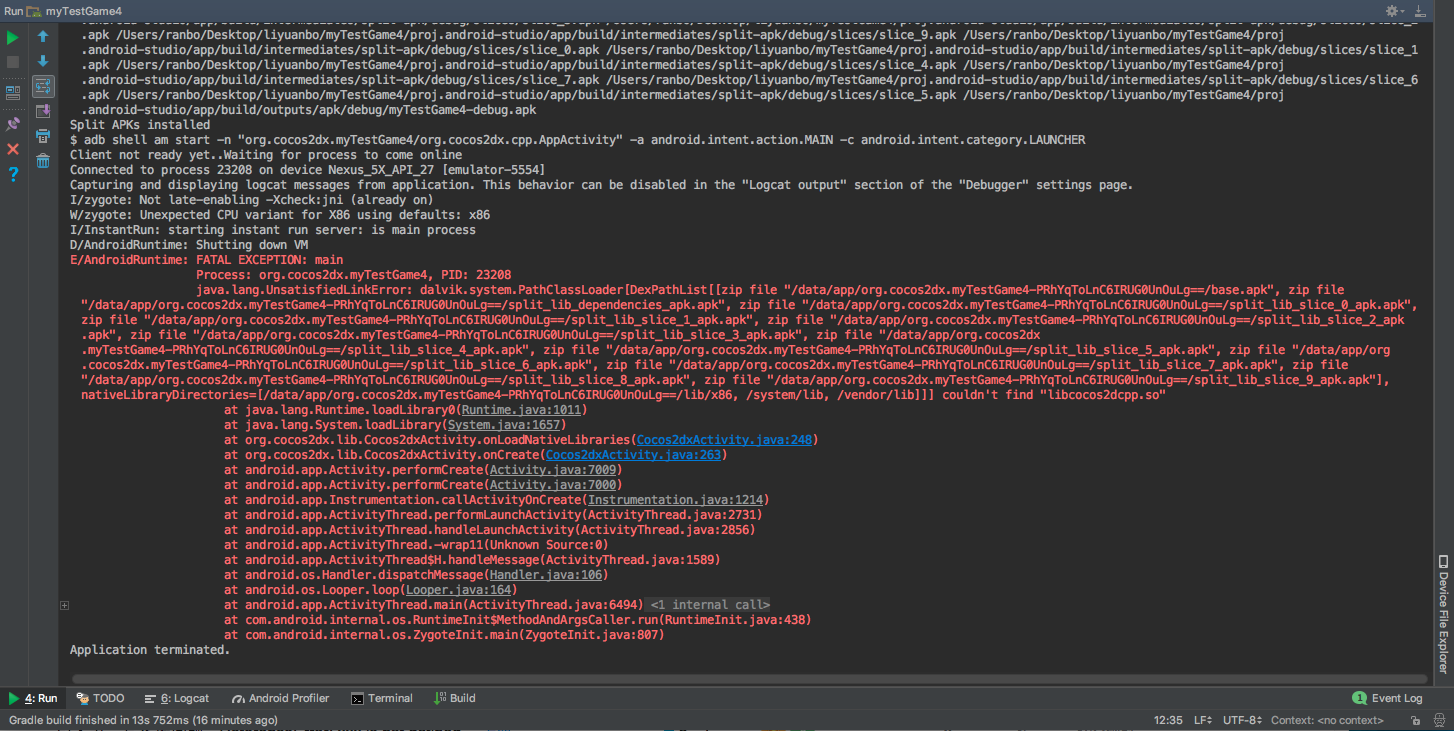Click the Application terminated. line

(x=150, y=650)
